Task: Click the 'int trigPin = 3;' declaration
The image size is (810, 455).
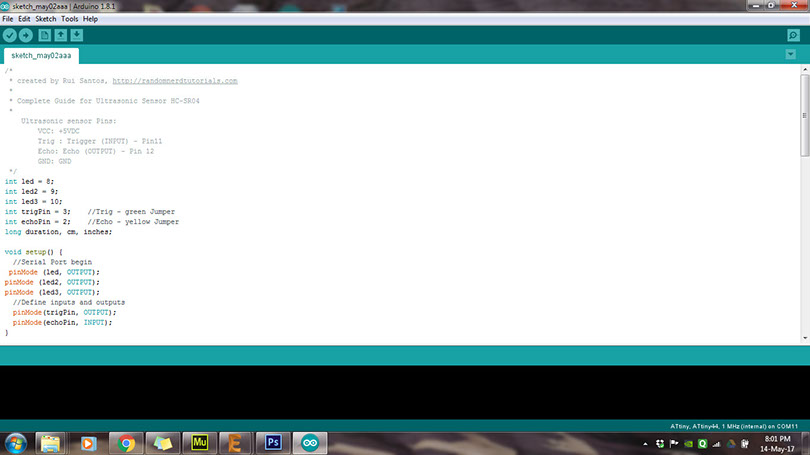Action: click(x=38, y=212)
